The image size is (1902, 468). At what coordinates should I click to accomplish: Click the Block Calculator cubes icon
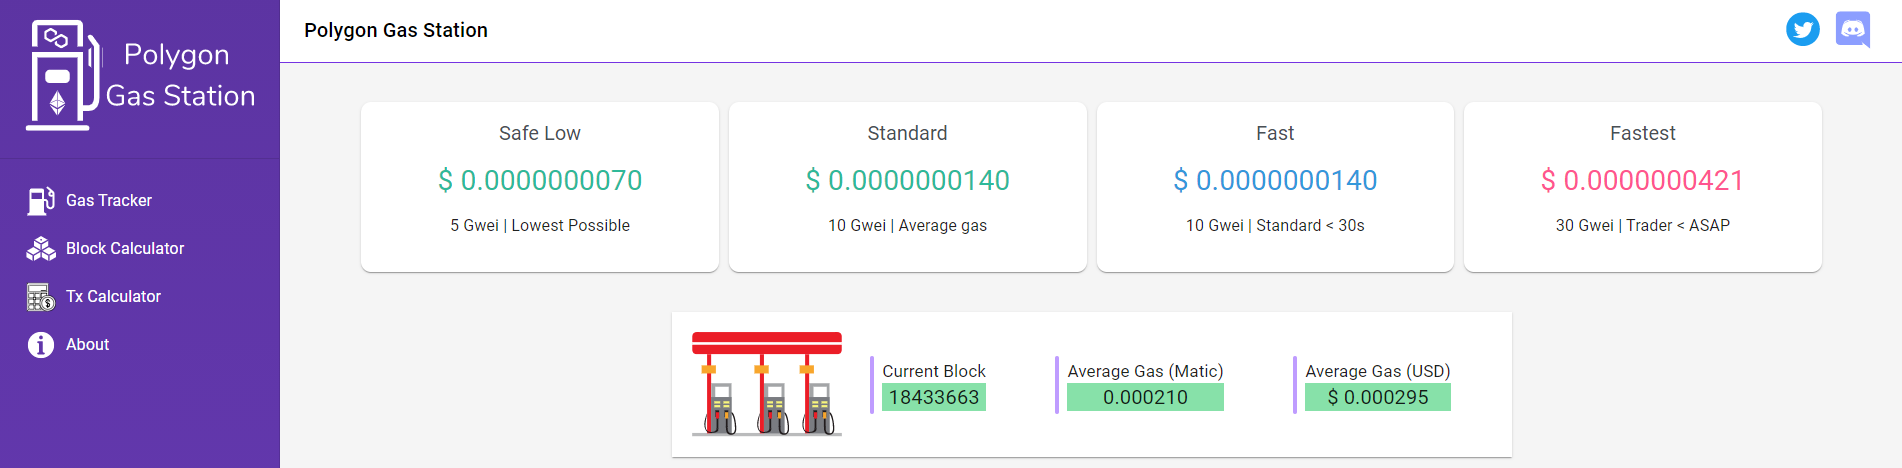(41, 249)
